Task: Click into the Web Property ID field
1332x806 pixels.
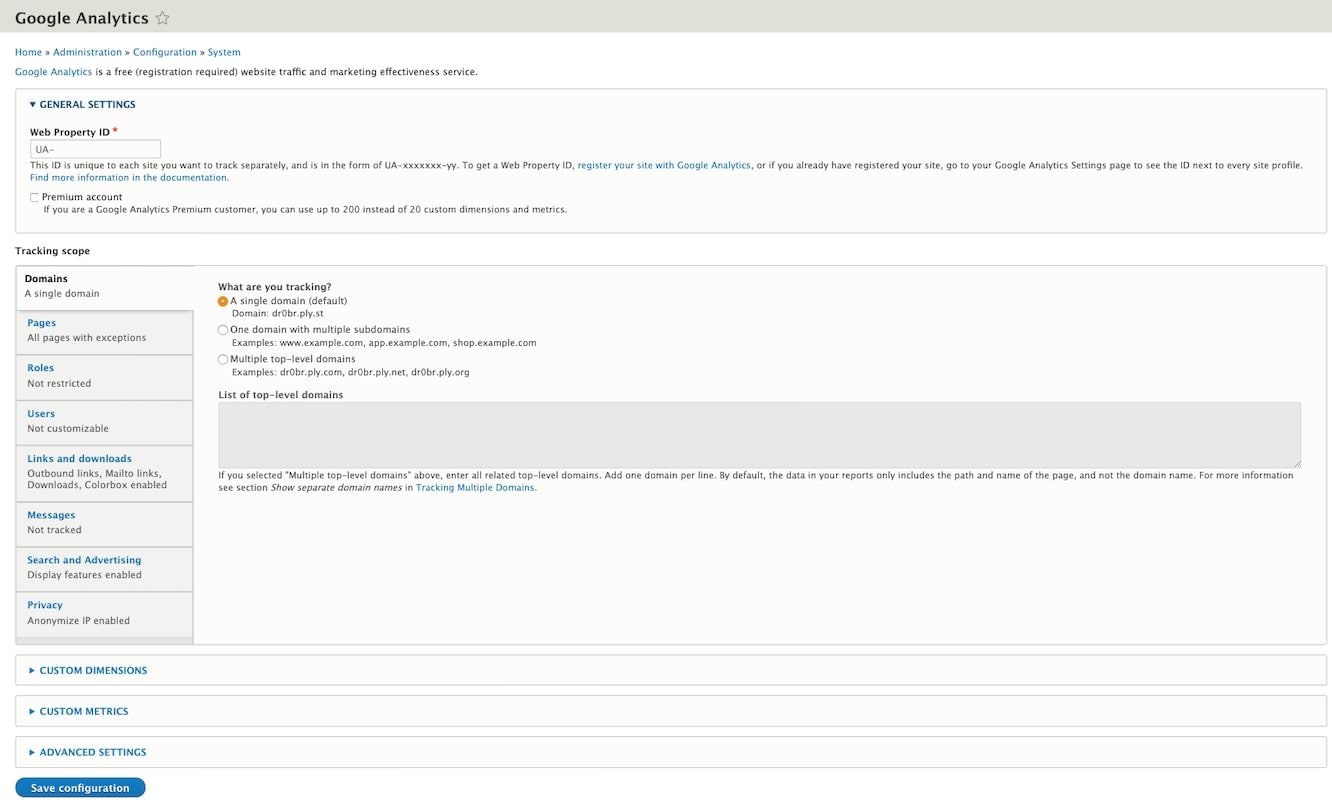Action: (x=95, y=150)
